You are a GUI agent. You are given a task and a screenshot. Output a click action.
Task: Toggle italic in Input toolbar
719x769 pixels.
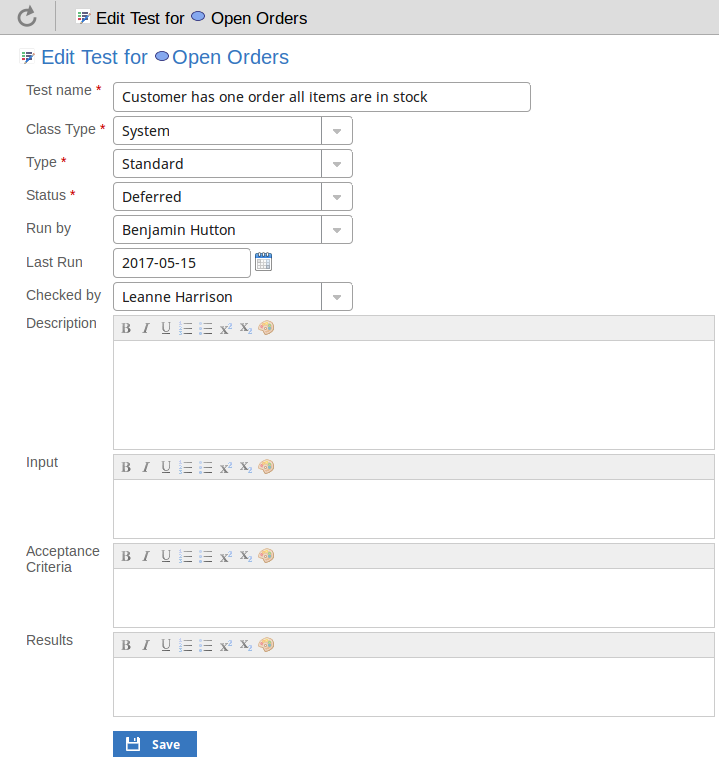[x=146, y=467]
